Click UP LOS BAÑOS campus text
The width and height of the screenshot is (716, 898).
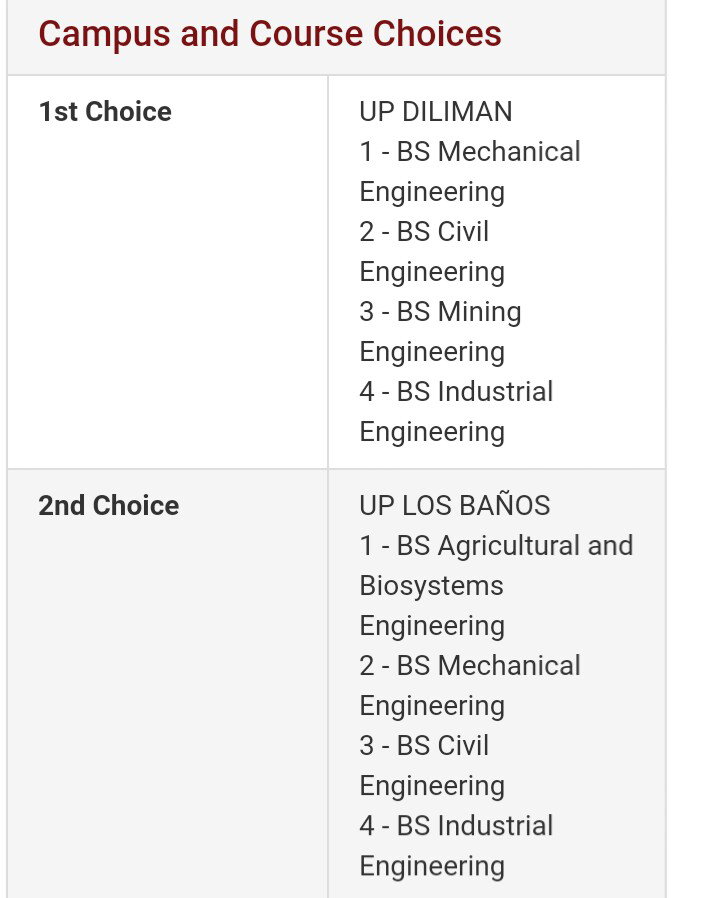pos(455,506)
